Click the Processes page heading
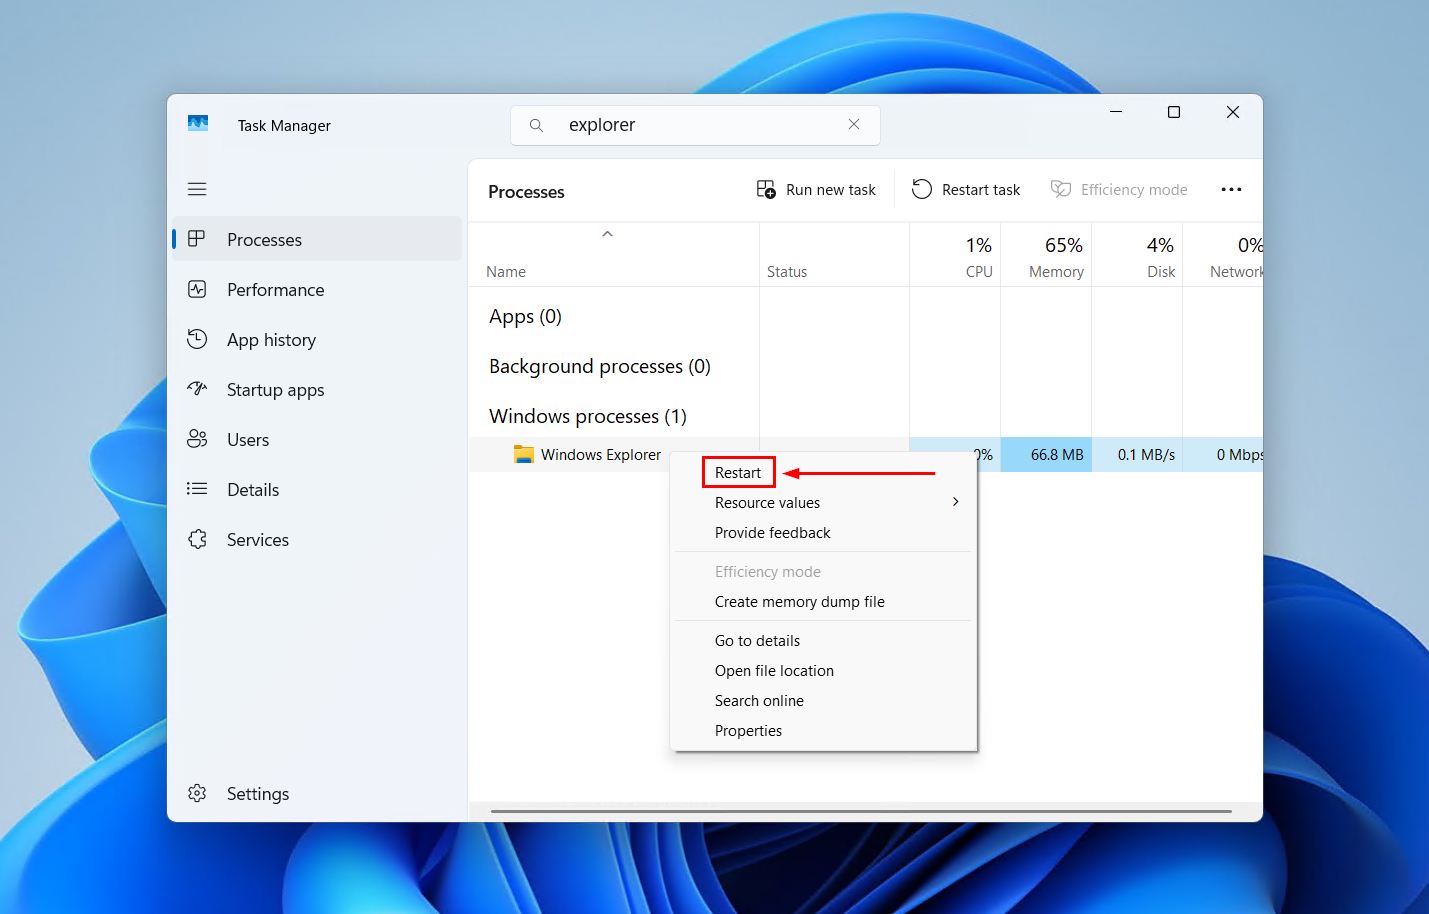The image size is (1429, 914). tap(526, 191)
